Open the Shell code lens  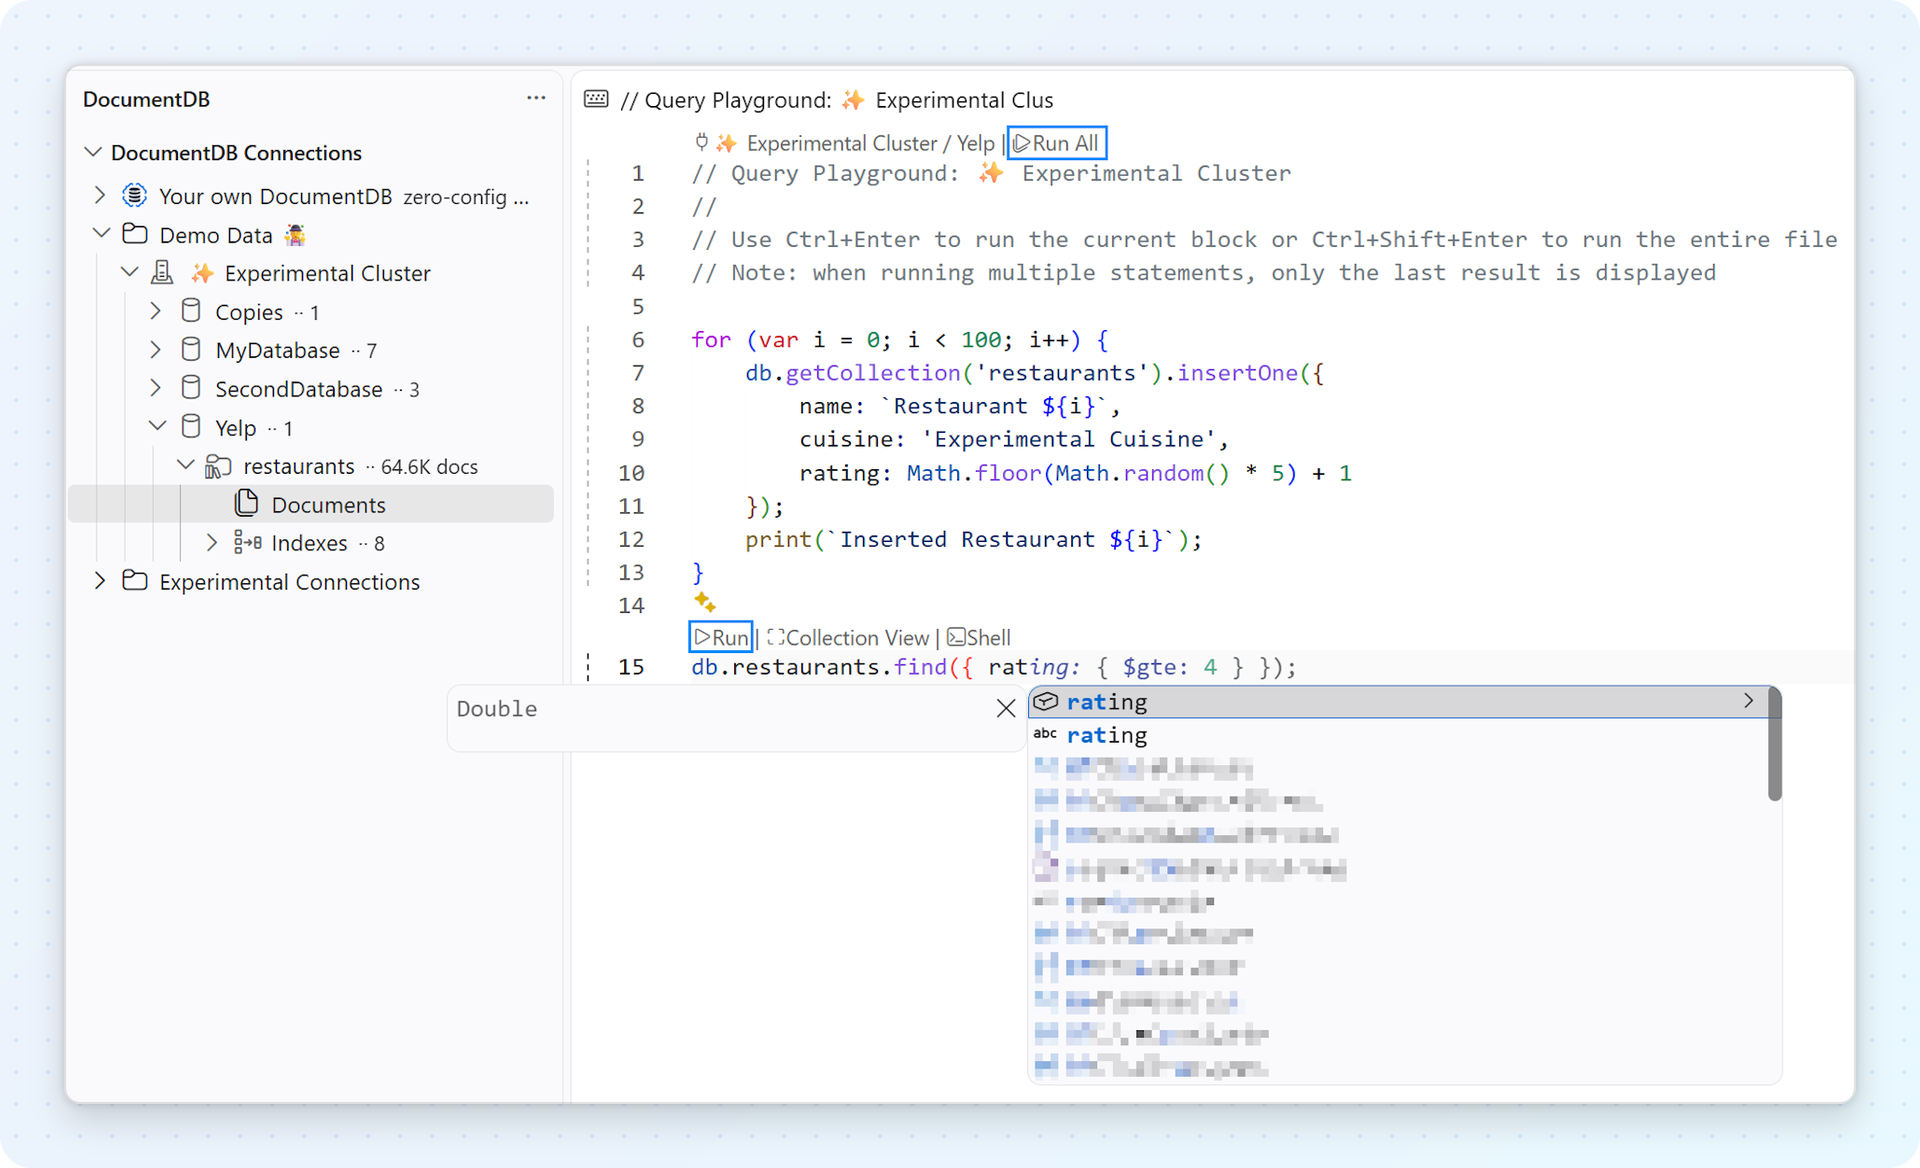click(x=979, y=637)
